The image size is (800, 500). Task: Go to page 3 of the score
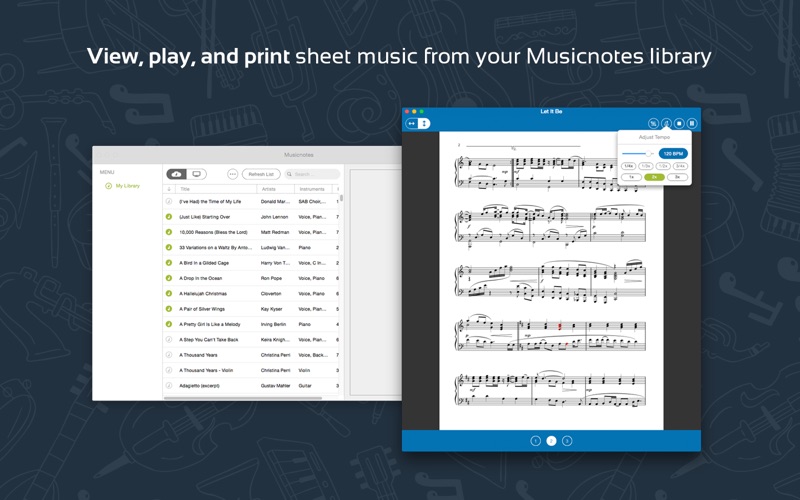click(567, 441)
